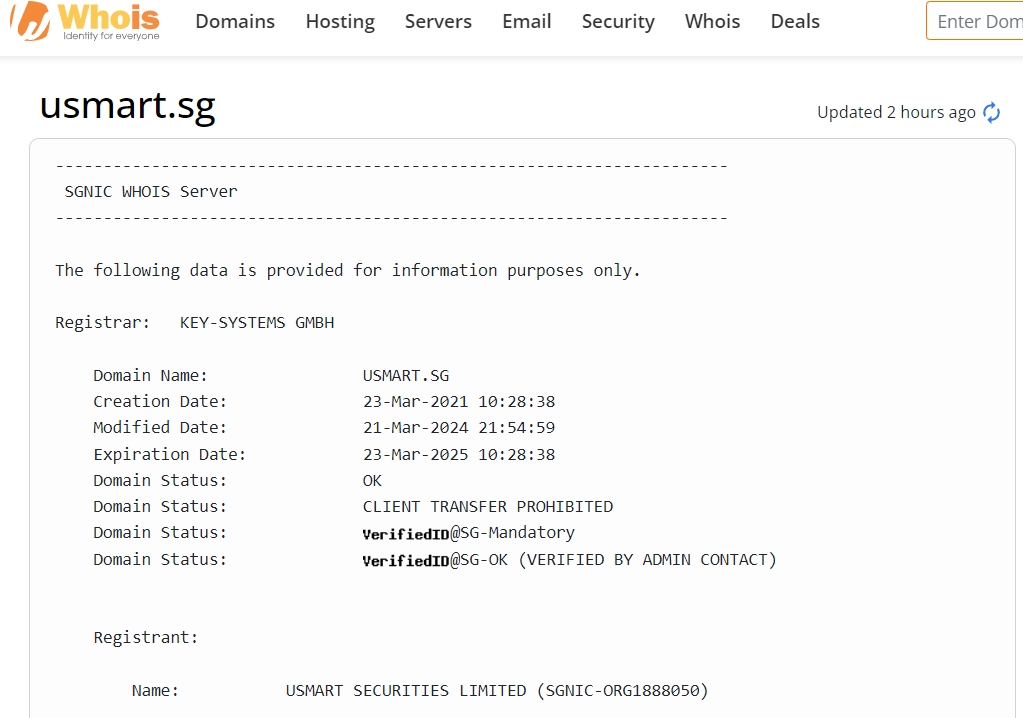Click the SGNIC WHOIS Server header text
Viewport: 1023px width, 718px height.
pos(151,192)
